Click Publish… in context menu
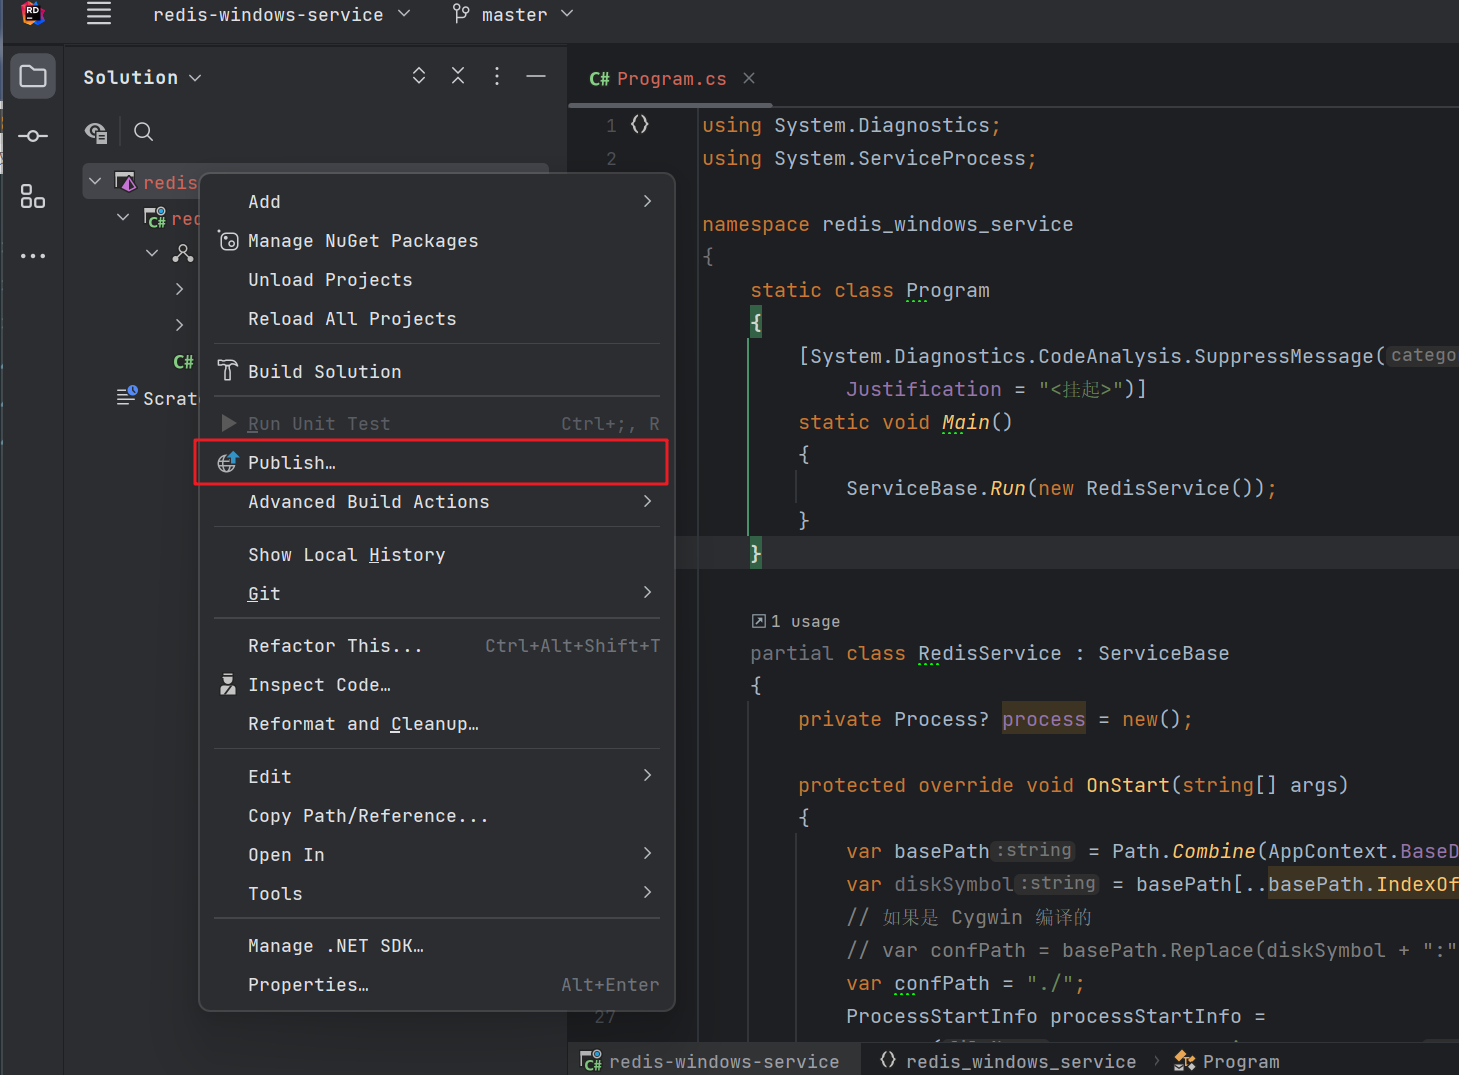 click(x=437, y=462)
